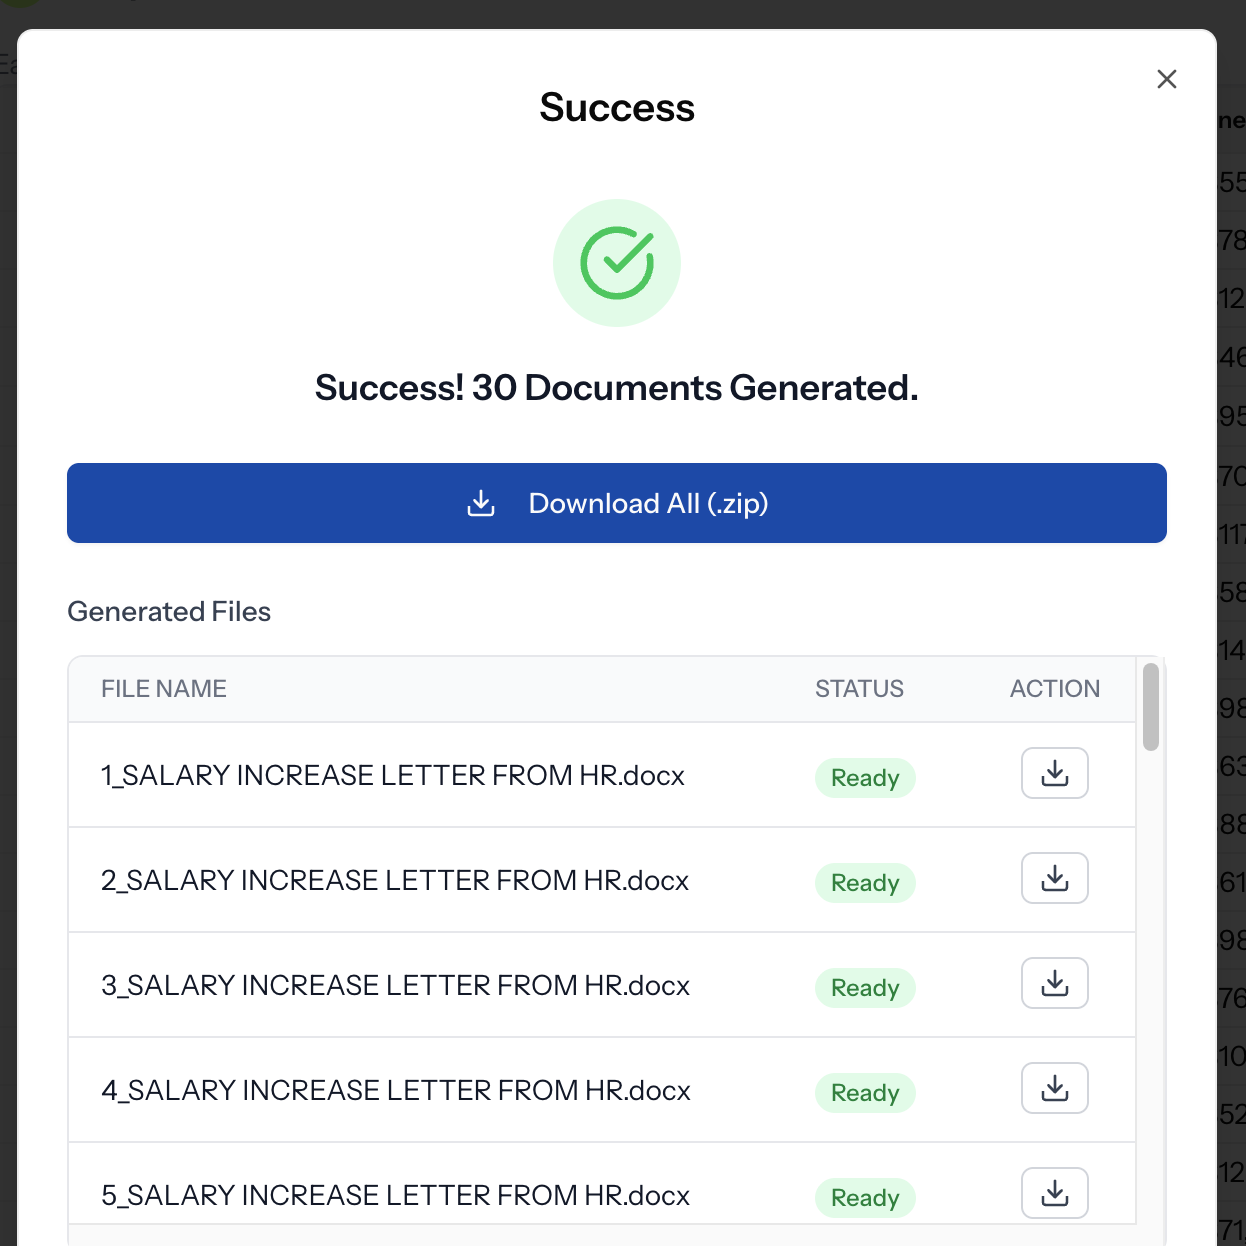Viewport: 1246px width, 1246px height.
Task: Click the Ready status badge of file 1
Action: pos(865,778)
